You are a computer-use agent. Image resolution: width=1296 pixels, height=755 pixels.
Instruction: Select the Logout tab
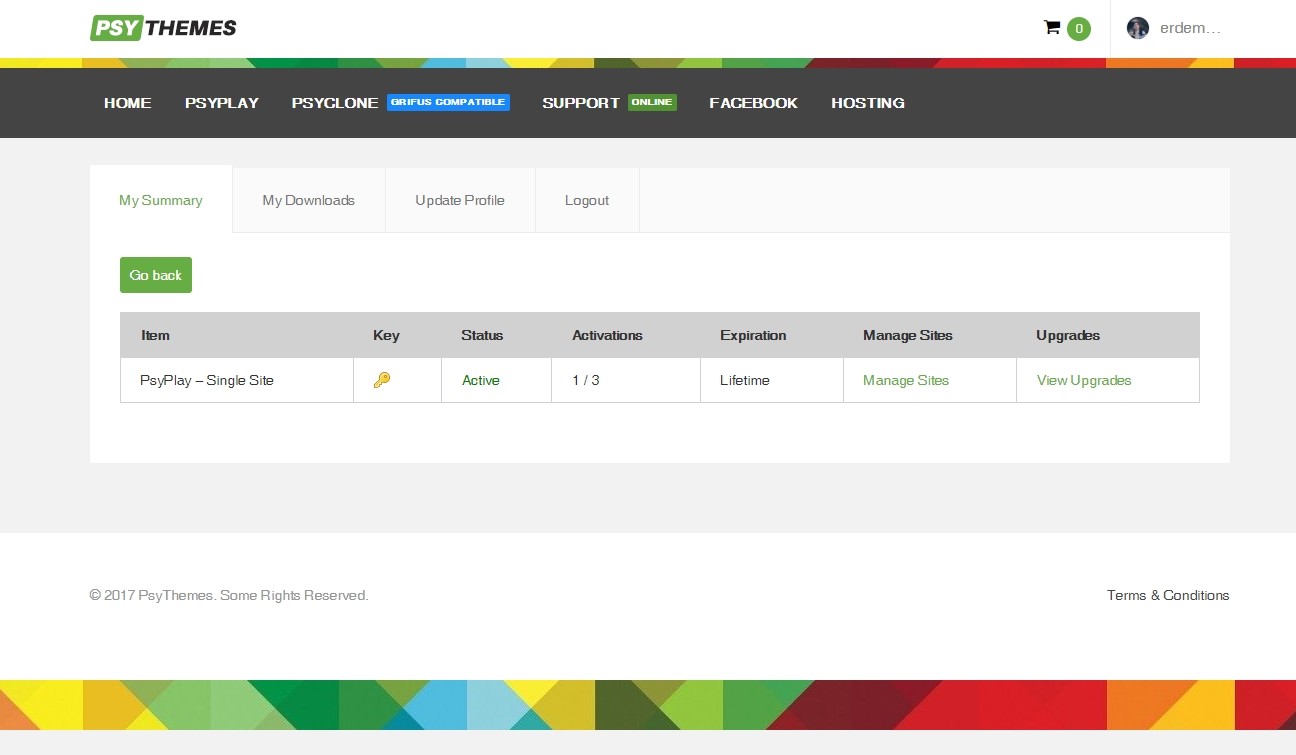pyautogui.click(x=587, y=200)
